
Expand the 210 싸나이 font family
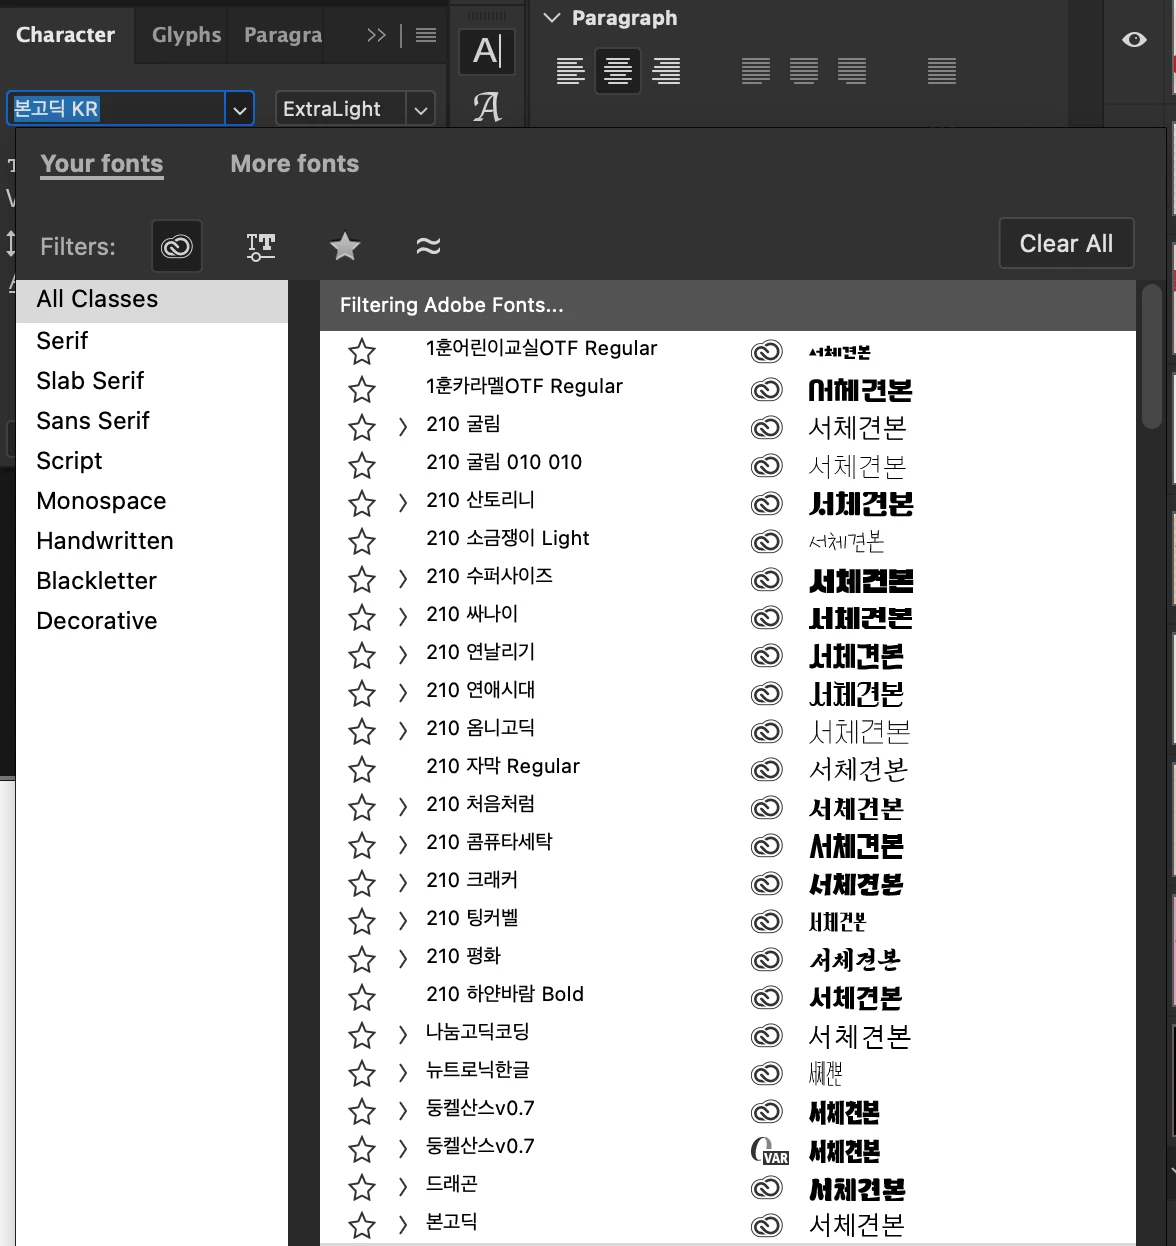click(402, 617)
